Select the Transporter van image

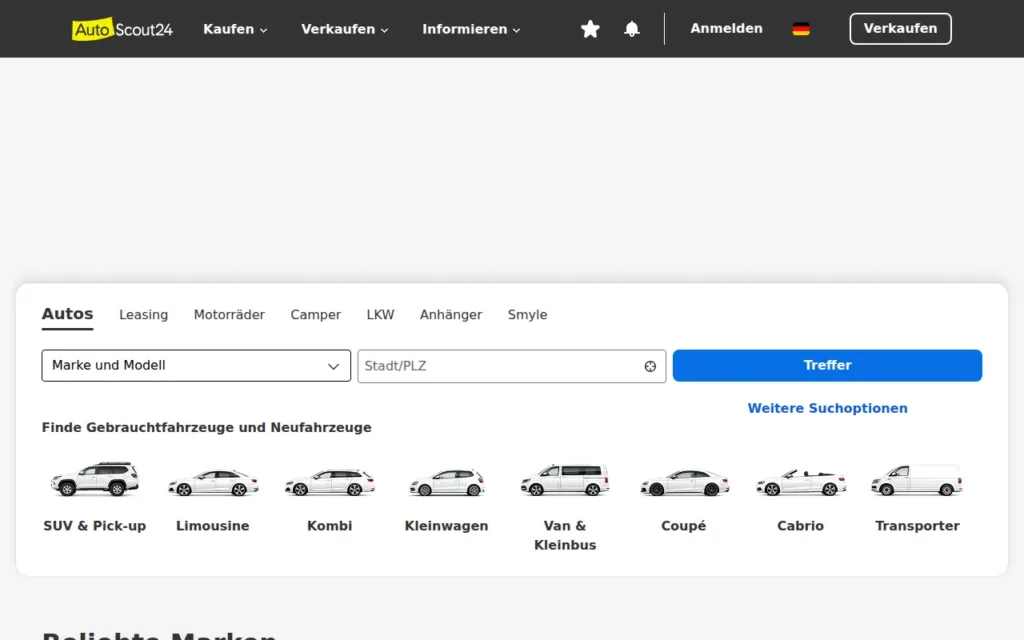click(x=917, y=480)
